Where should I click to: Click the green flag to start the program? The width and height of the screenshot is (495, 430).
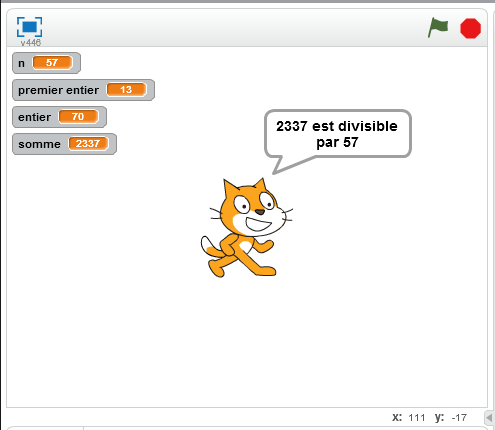pyautogui.click(x=438, y=27)
